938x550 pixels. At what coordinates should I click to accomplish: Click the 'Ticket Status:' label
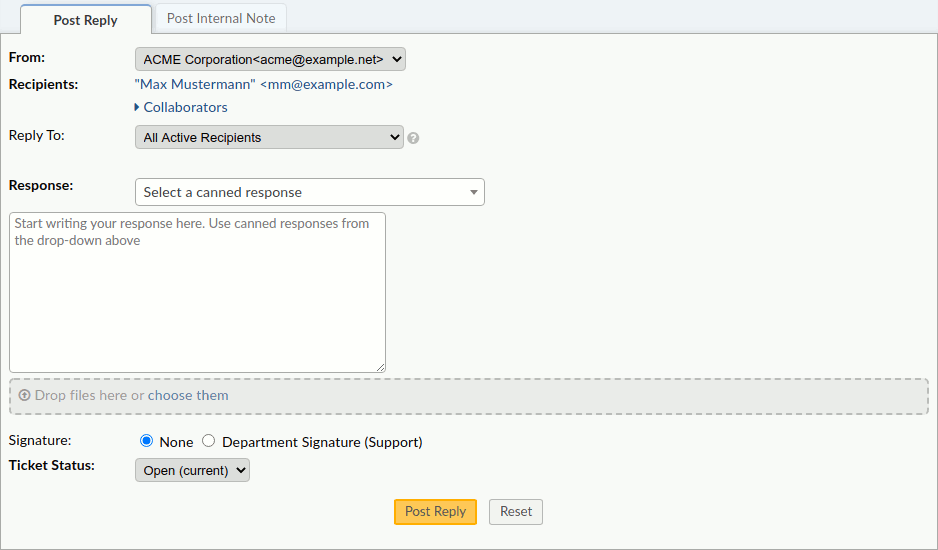click(x=52, y=465)
